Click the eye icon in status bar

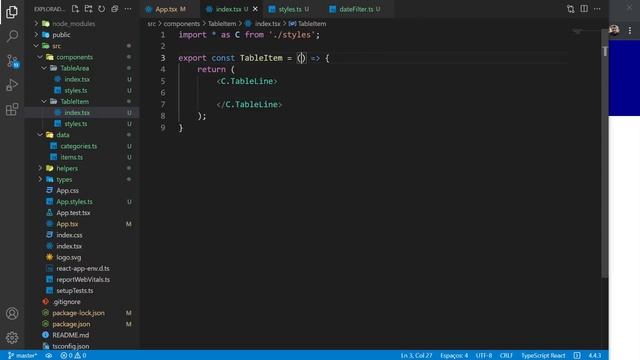tap(49, 356)
